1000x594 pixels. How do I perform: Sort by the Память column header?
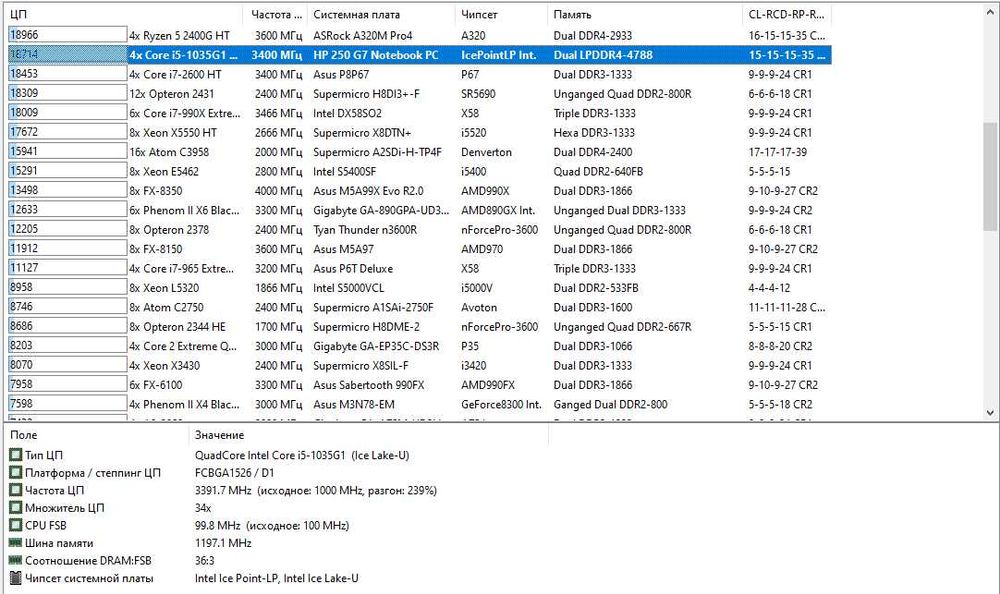[645, 14]
